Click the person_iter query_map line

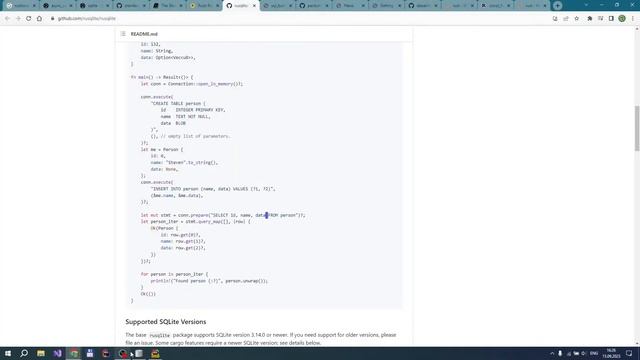pos(196,222)
